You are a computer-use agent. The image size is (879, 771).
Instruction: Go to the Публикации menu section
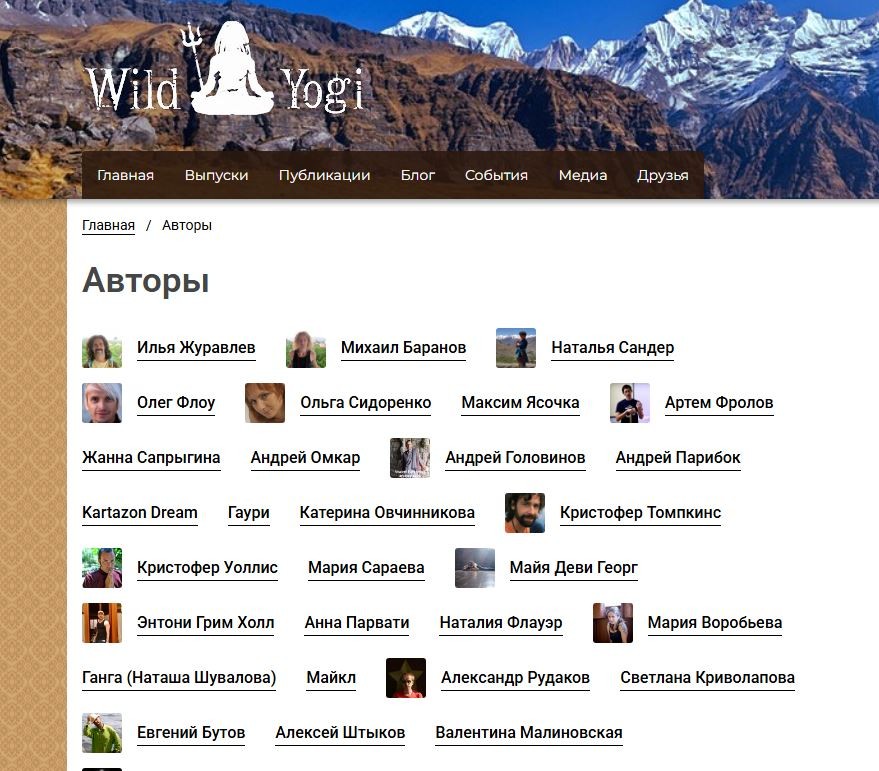[x=325, y=176]
